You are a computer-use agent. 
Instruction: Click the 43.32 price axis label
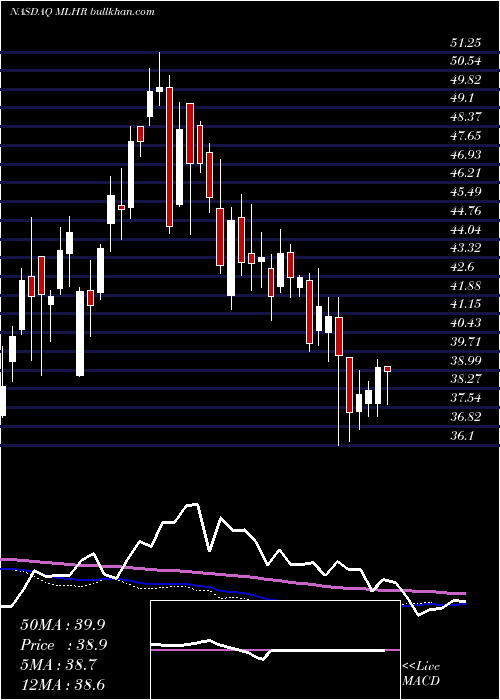pos(466,248)
